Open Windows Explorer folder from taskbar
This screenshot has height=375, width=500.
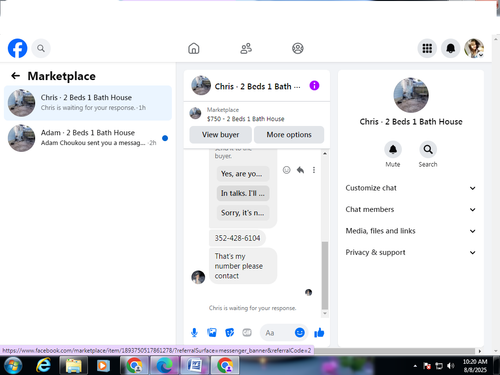73,366
